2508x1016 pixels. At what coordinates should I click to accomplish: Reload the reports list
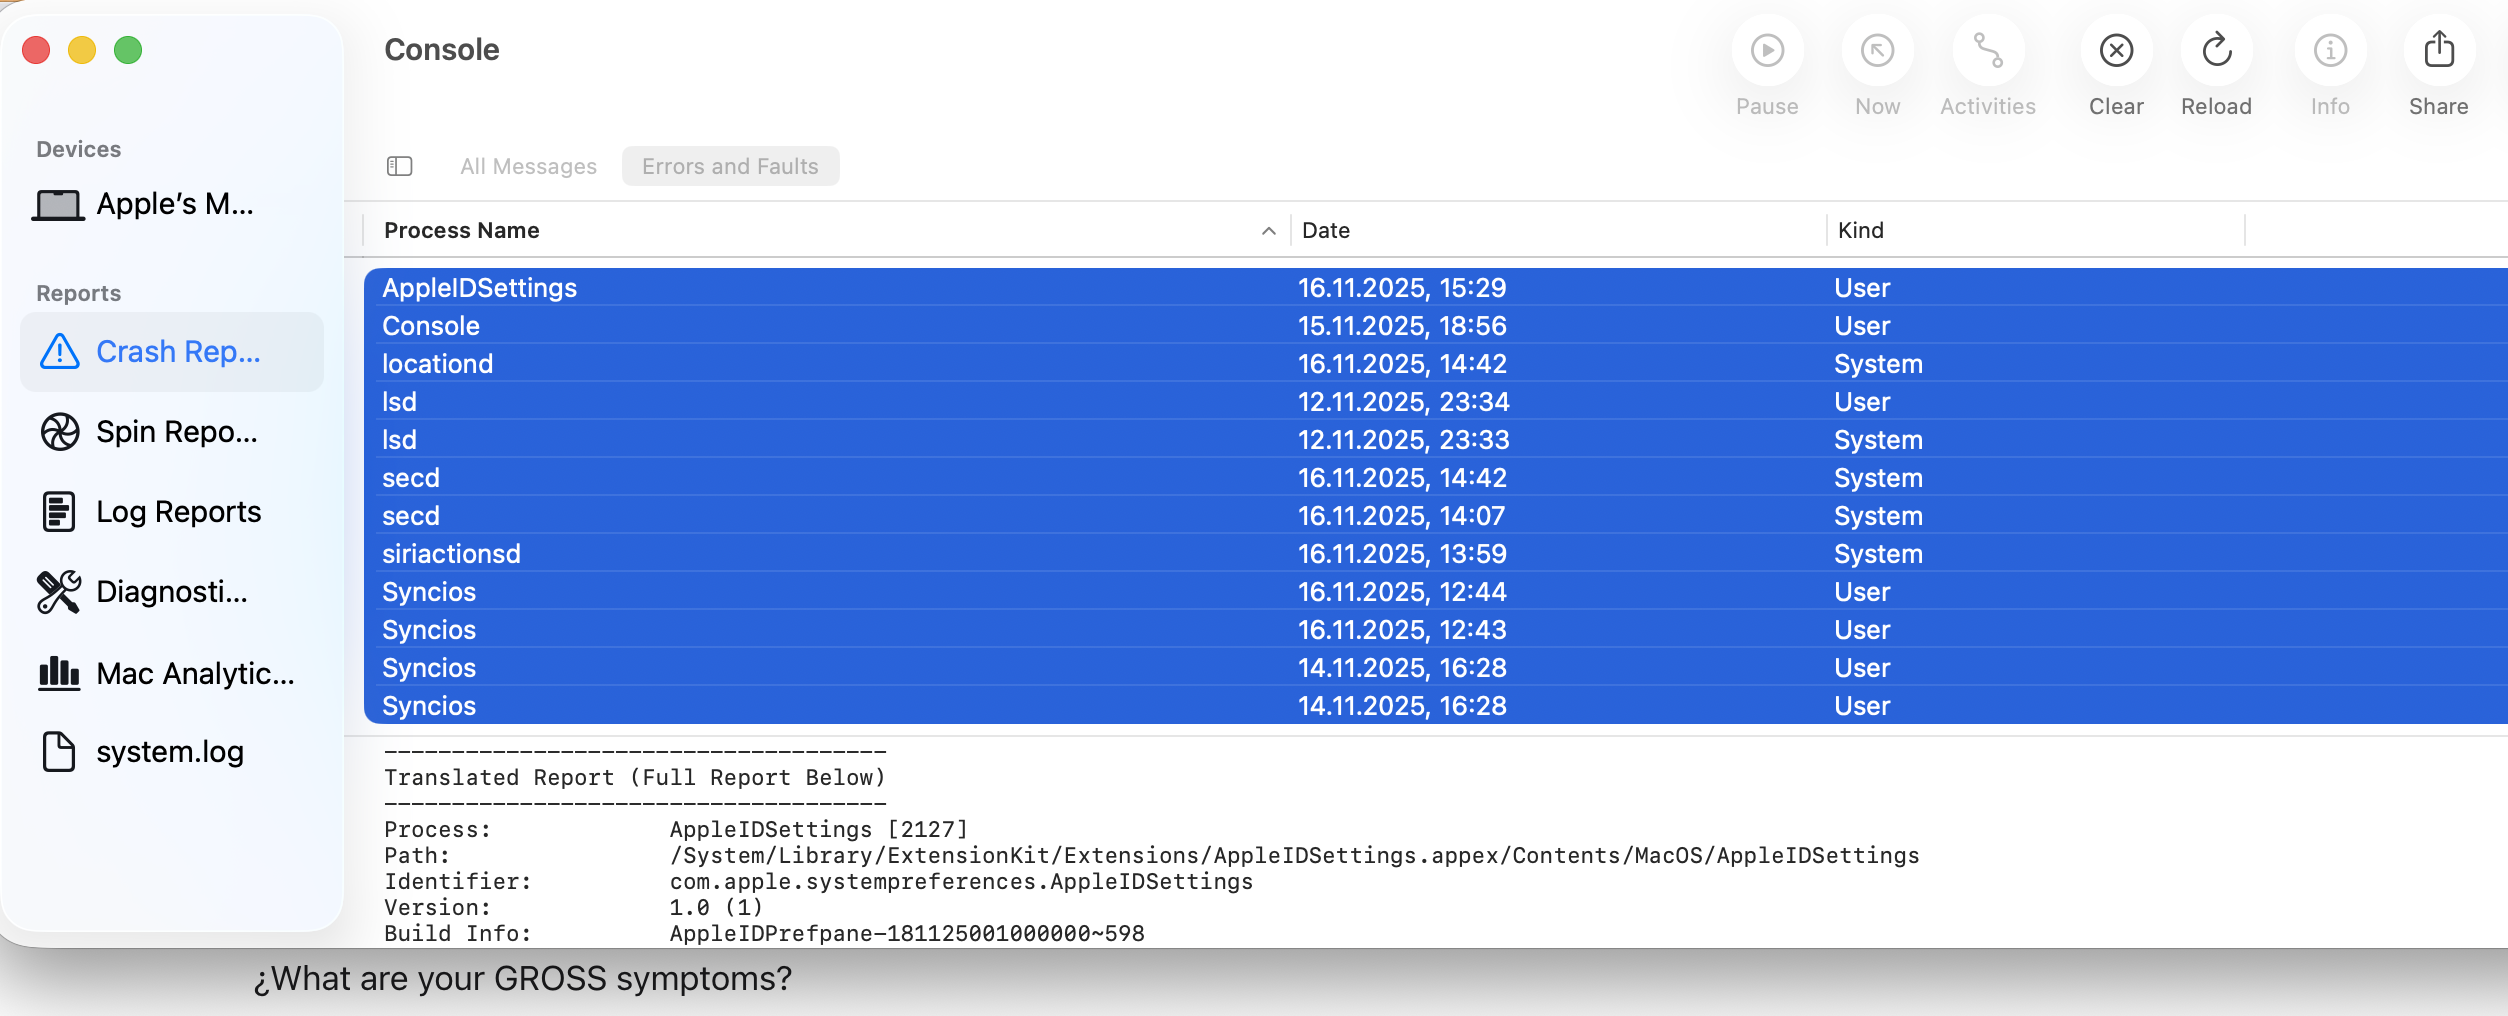2216,51
